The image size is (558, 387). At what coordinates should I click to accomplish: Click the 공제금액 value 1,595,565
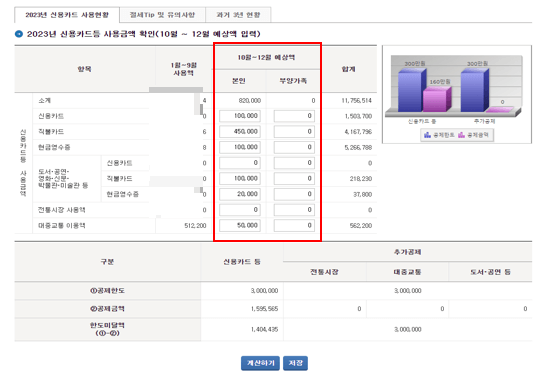click(x=264, y=309)
